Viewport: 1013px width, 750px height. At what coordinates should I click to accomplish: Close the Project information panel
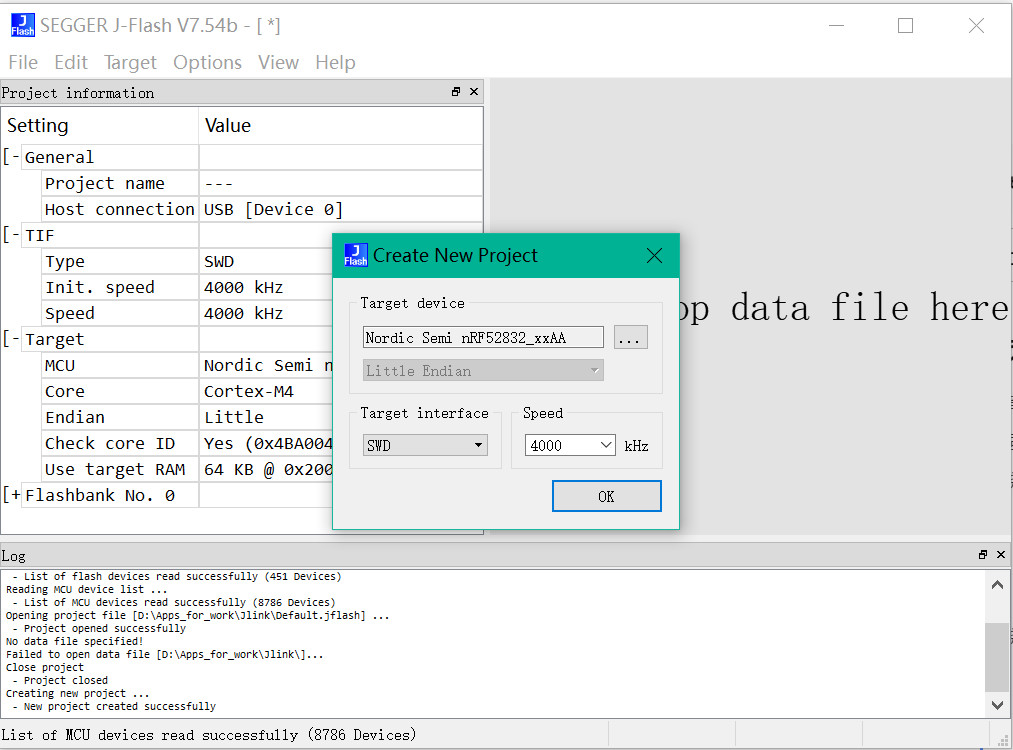point(474,92)
